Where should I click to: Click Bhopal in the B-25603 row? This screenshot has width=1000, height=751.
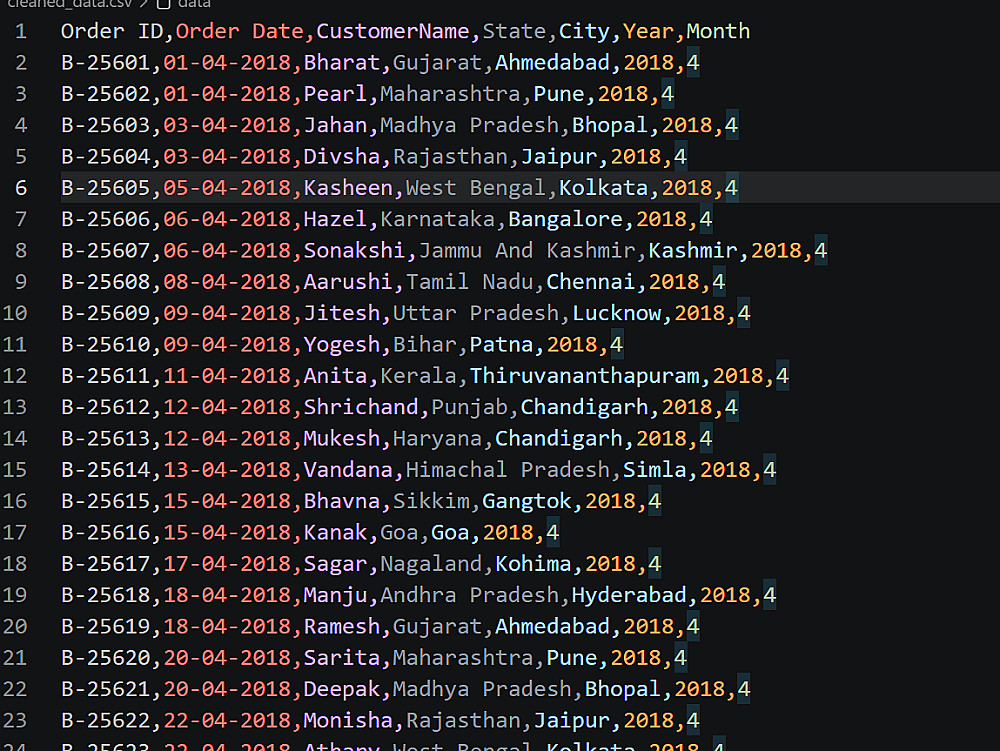pos(610,125)
